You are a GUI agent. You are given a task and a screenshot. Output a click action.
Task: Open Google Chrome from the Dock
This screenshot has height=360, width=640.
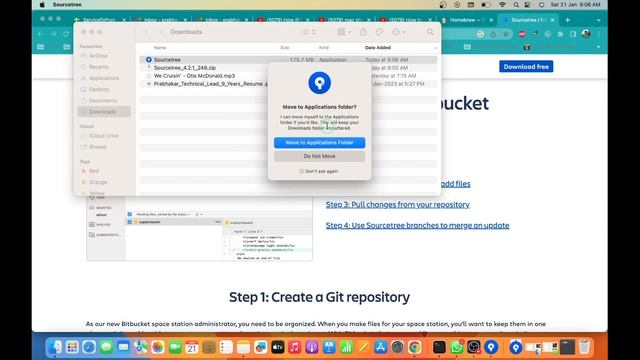click(x=415, y=347)
